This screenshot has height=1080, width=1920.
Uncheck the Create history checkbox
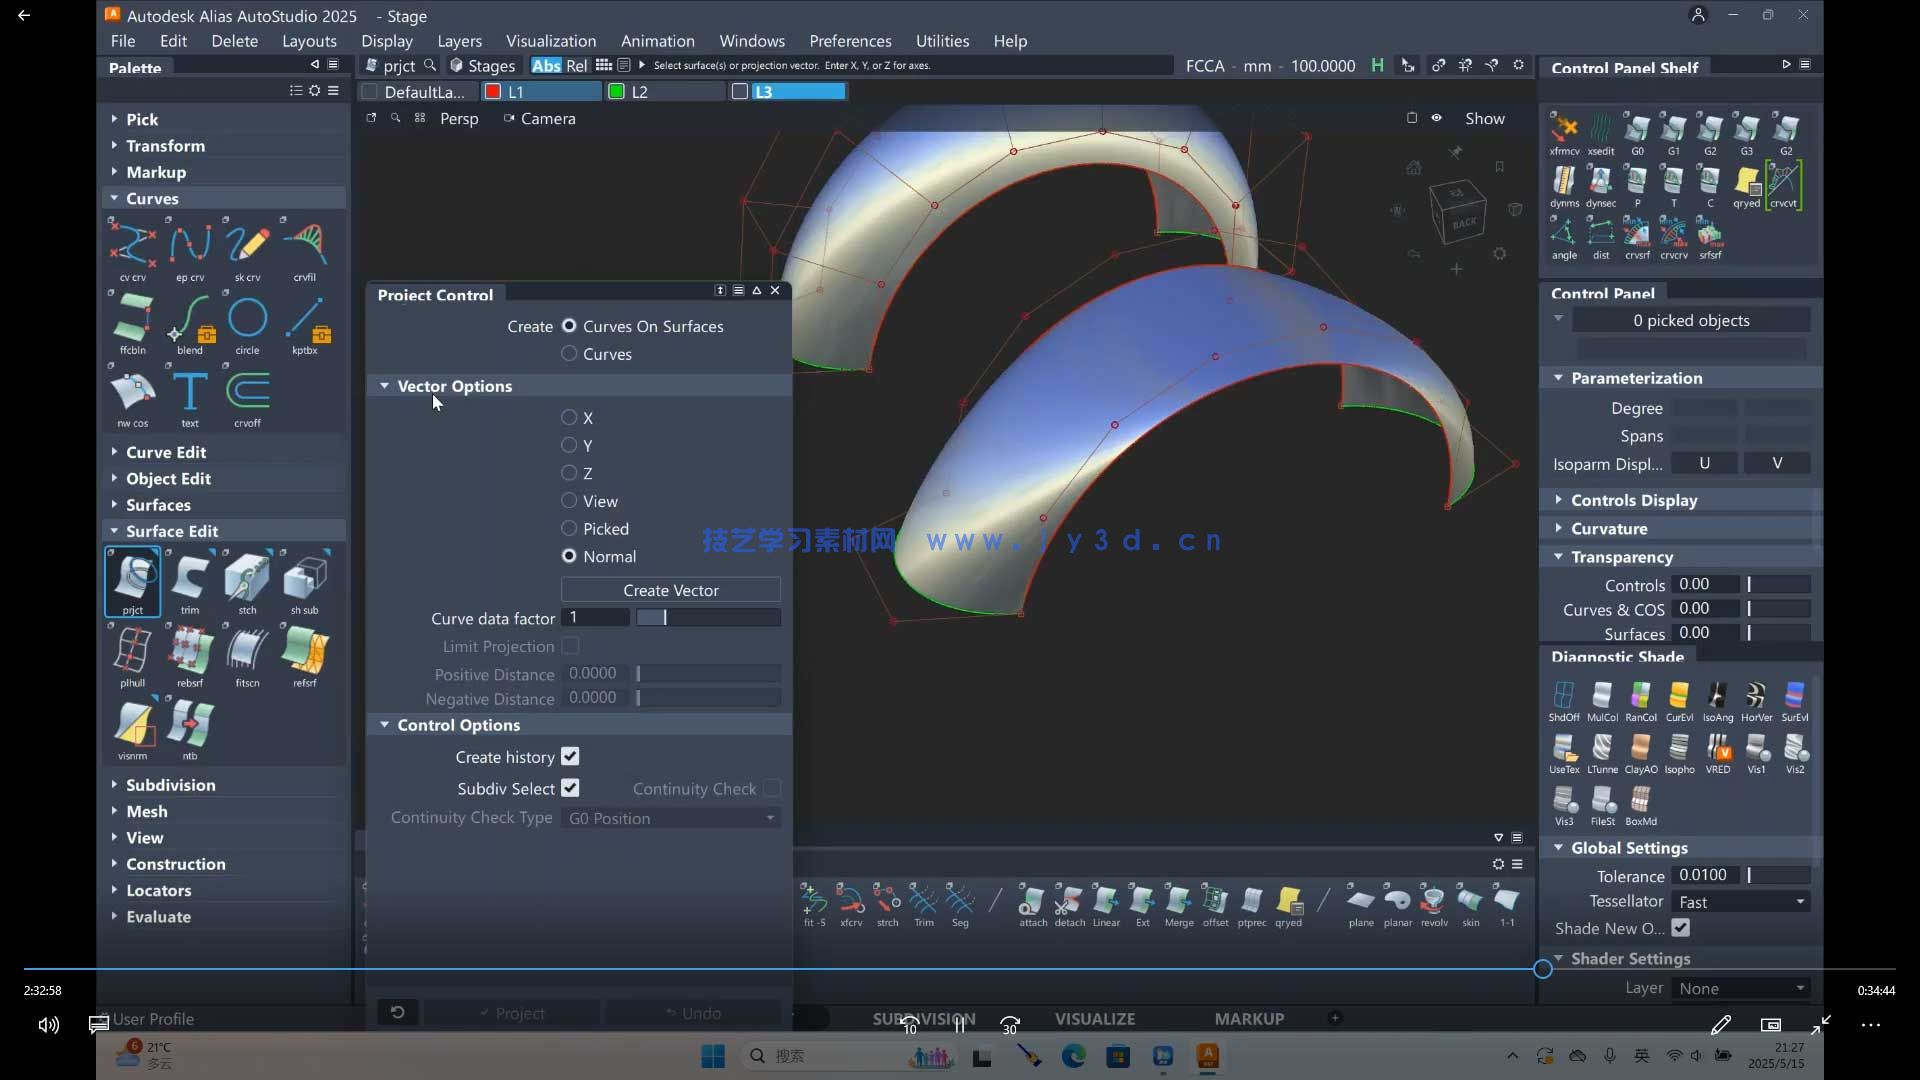(570, 757)
